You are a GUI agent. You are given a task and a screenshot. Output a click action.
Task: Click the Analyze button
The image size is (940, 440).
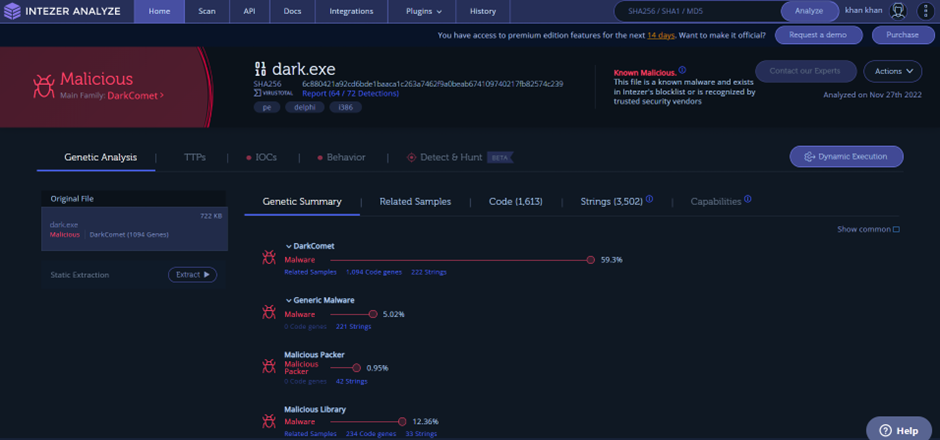[x=809, y=11]
